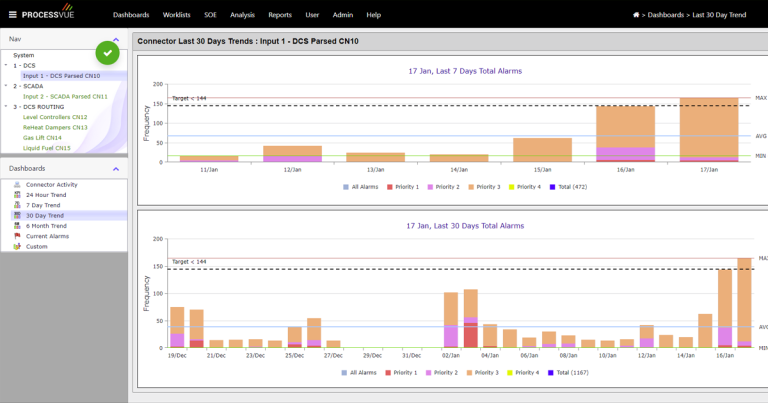Open the Admin menu
The width and height of the screenshot is (768, 403).
(x=343, y=15)
